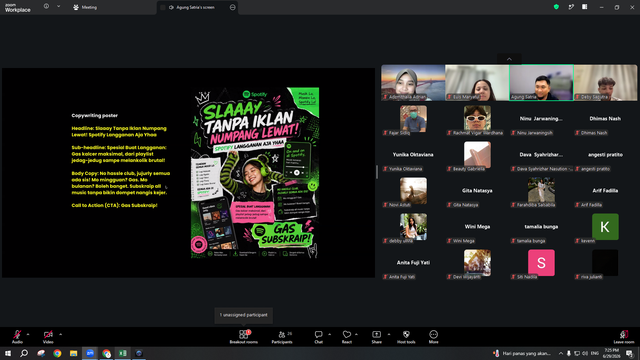Click the Share screen icon

(x=376, y=335)
